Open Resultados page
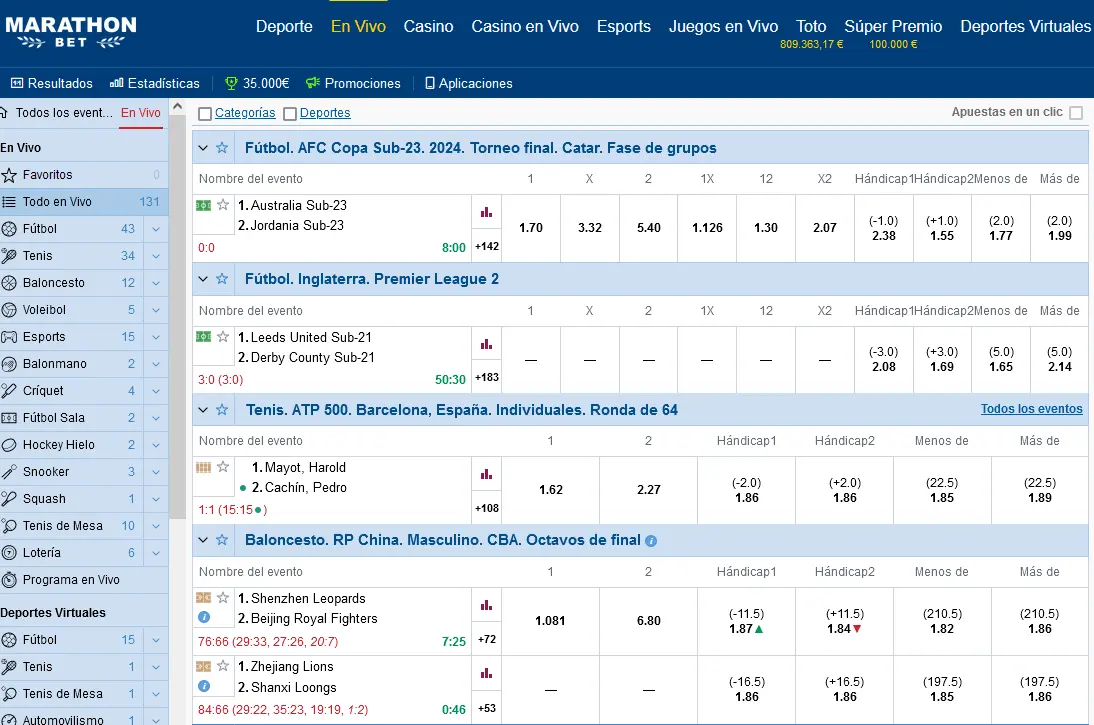The image size is (1094, 725). point(52,83)
